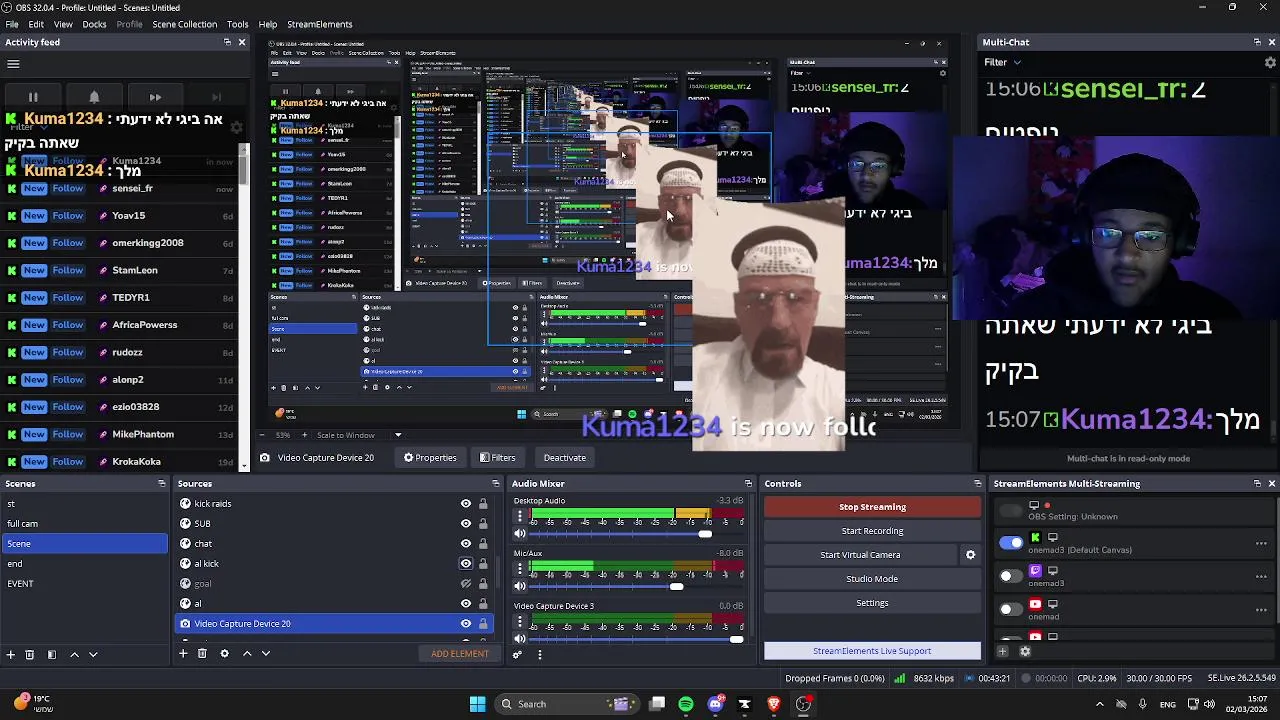The image size is (1280, 720).
Task: Undock the Scenes panel
Action: click(x=162, y=484)
